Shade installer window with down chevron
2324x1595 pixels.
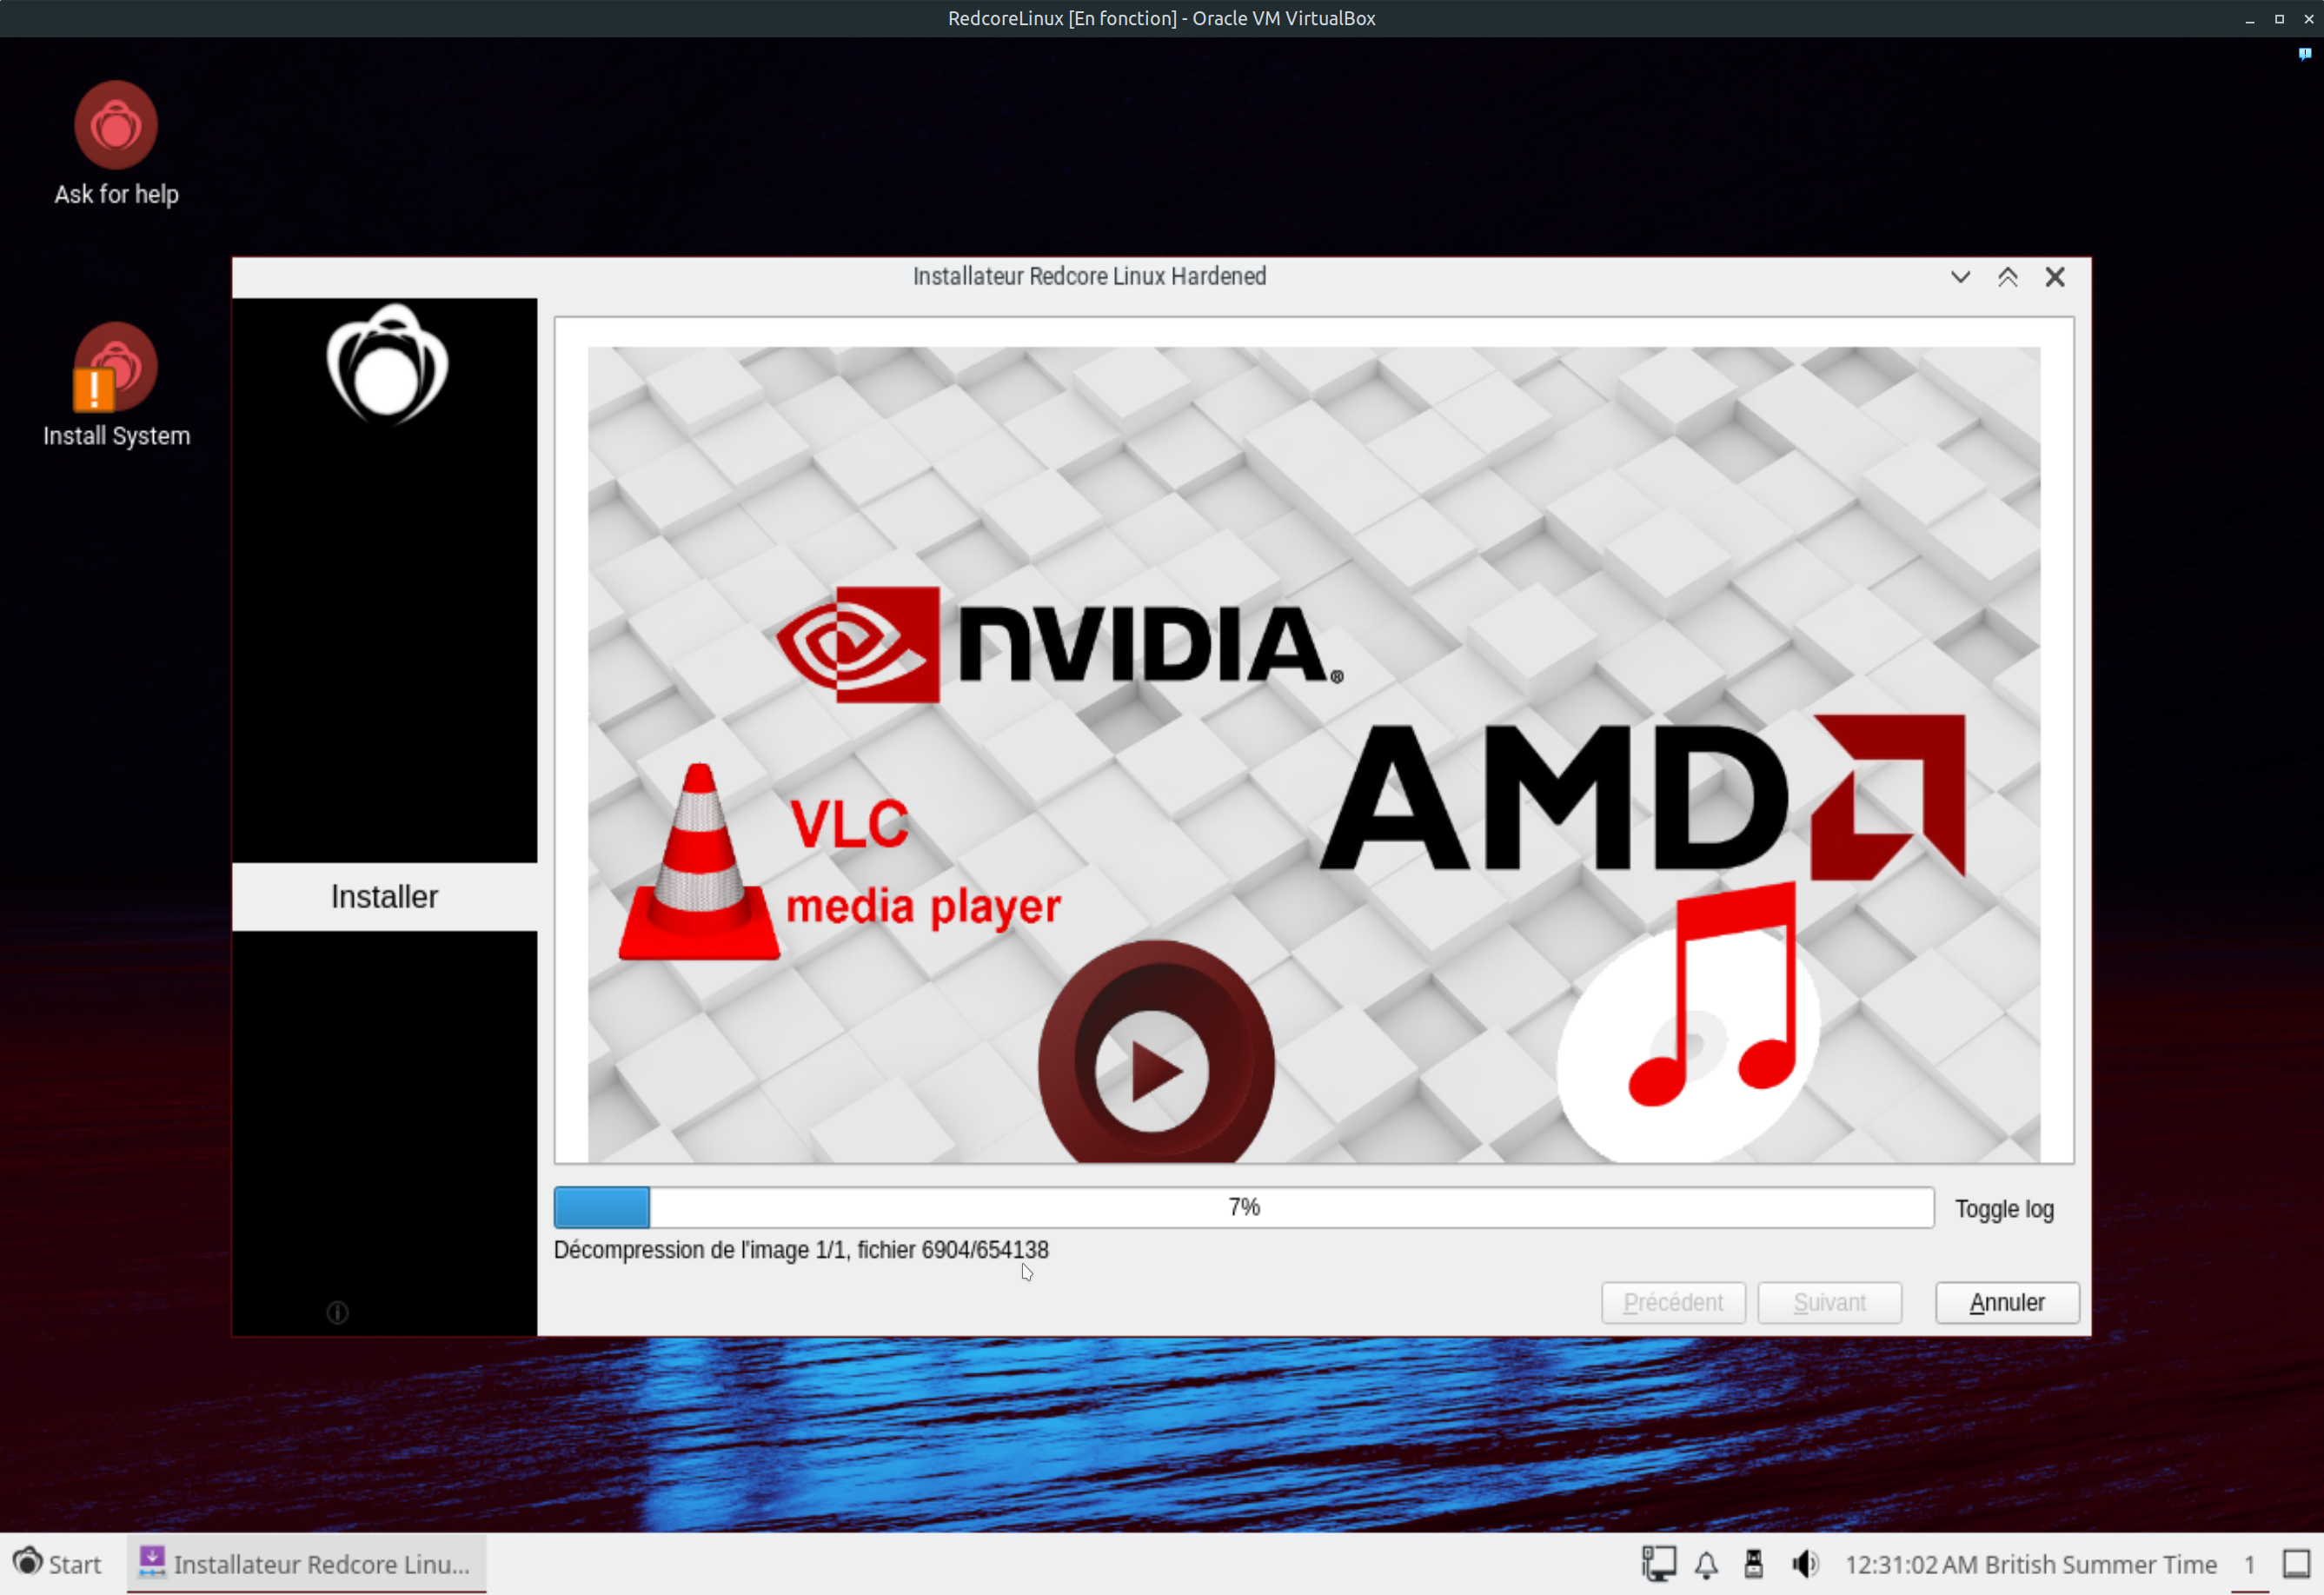(x=1960, y=277)
